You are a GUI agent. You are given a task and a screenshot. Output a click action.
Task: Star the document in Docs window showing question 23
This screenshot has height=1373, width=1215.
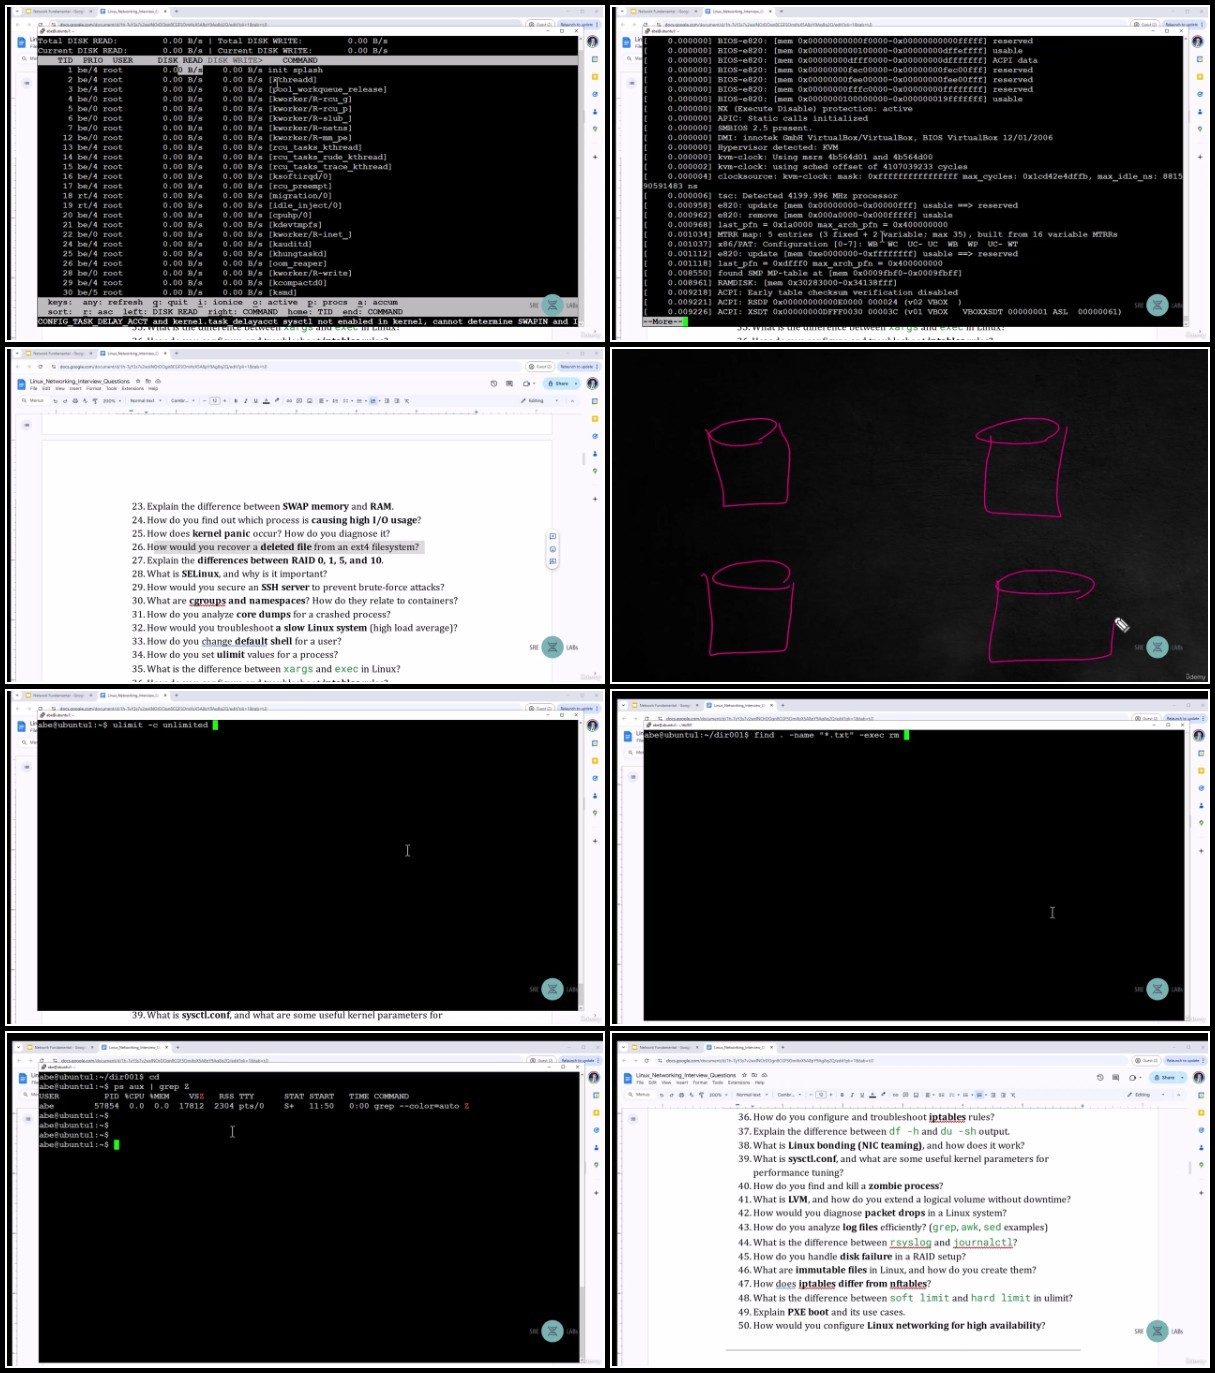pyautogui.click(x=137, y=381)
